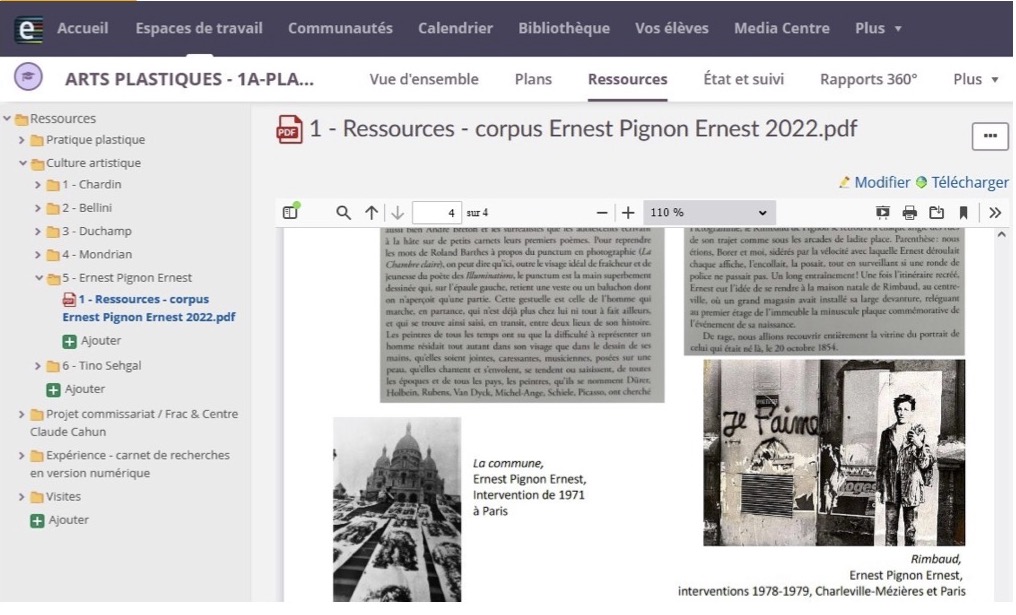1016x615 pixels.
Task: Toggle the PDF sidebar panel
Action: coord(291,212)
